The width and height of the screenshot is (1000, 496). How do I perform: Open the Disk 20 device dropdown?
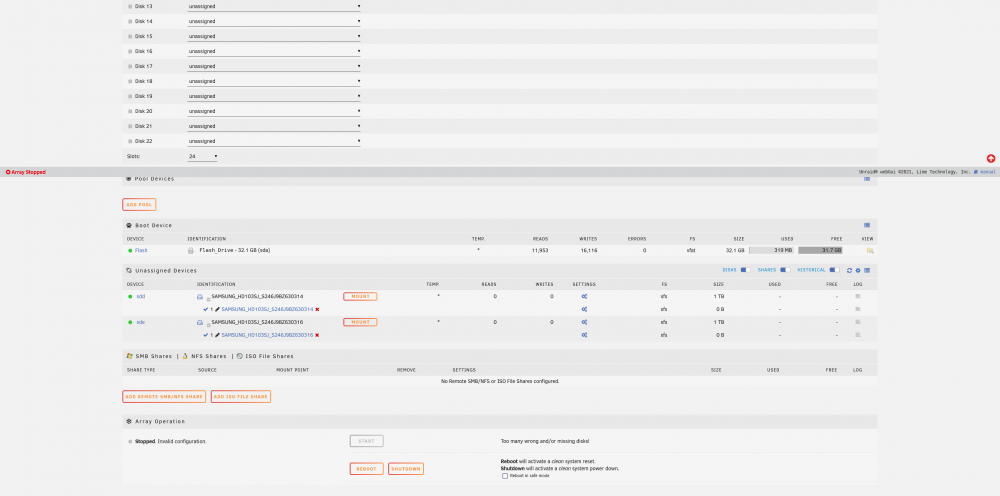tap(274, 111)
